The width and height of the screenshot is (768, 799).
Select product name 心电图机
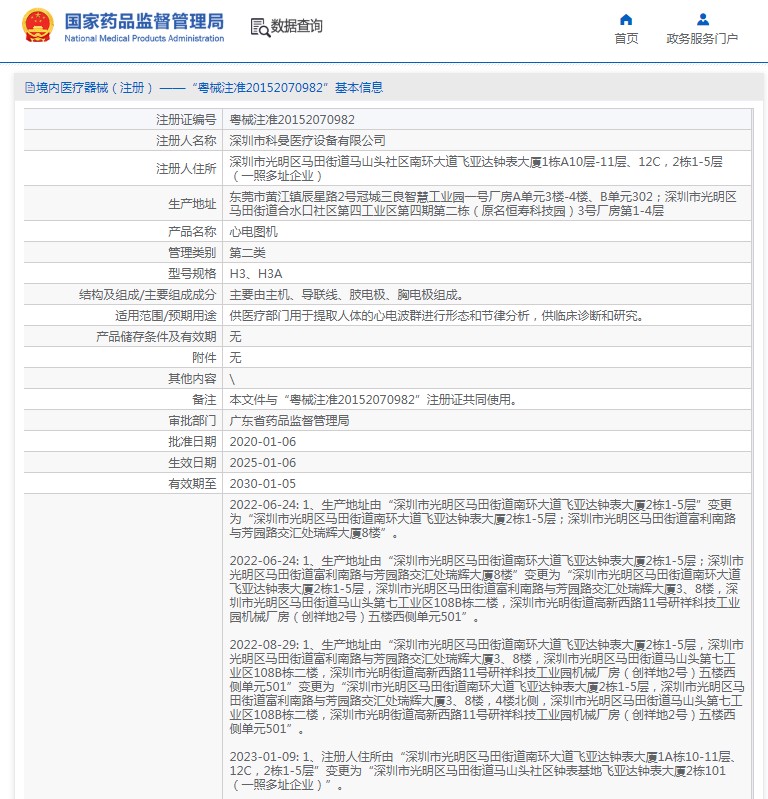pos(253,232)
